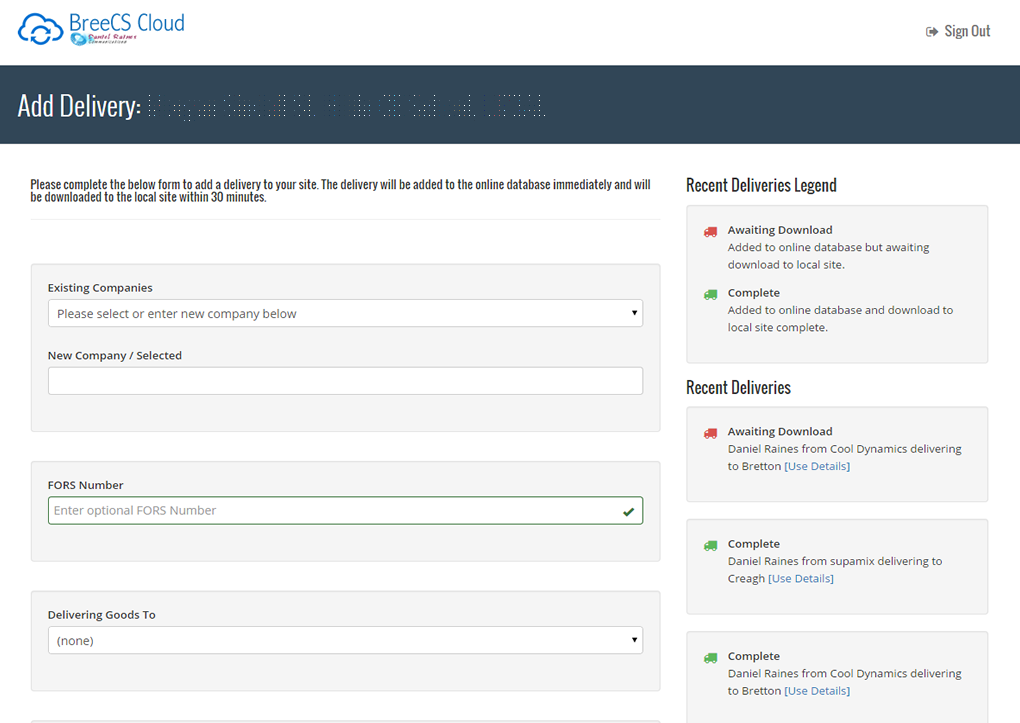This screenshot has height=723, width=1020.
Task: Use Details of awaiting download Bretton delivery
Action: pyautogui.click(x=817, y=466)
